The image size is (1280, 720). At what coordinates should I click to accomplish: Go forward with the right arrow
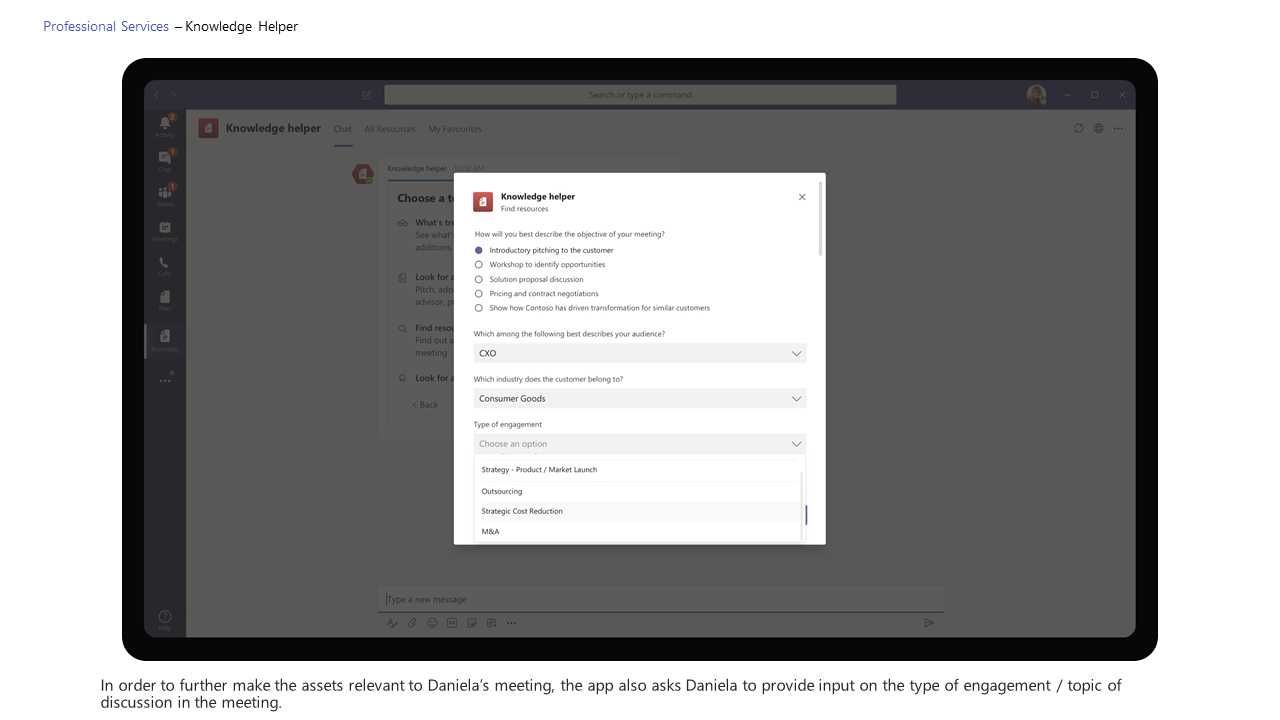click(173, 95)
